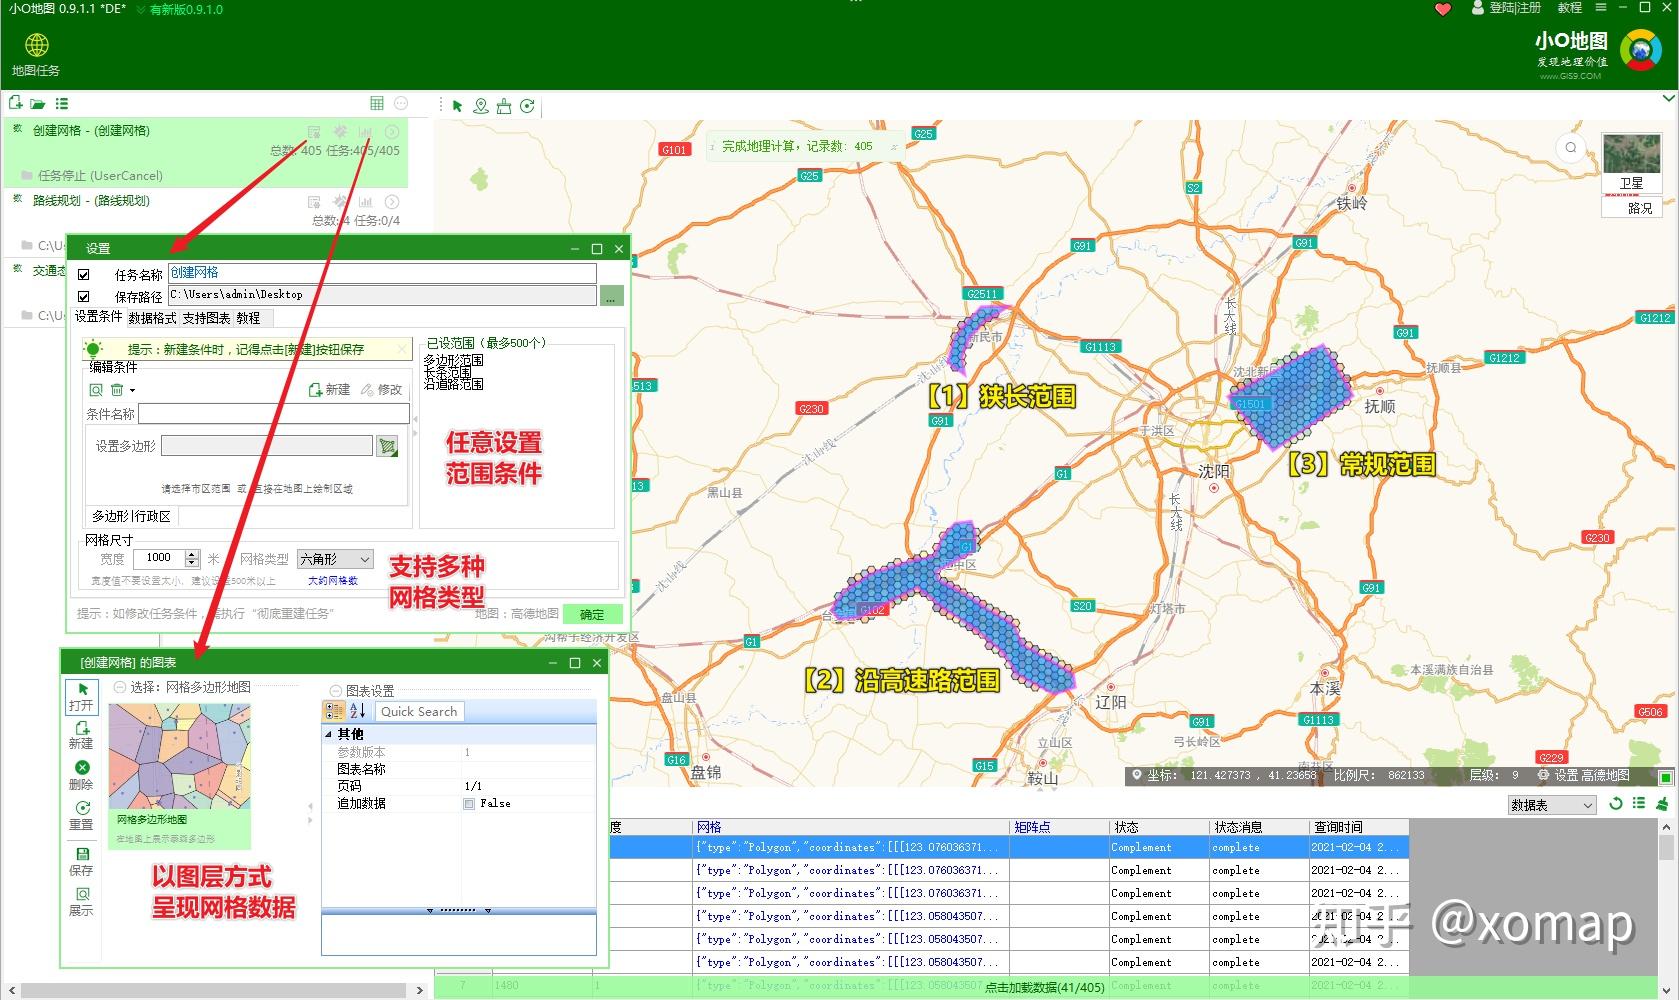Click width stepper up arrow
Screen dimensions: 1679x1000
tap(192, 554)
